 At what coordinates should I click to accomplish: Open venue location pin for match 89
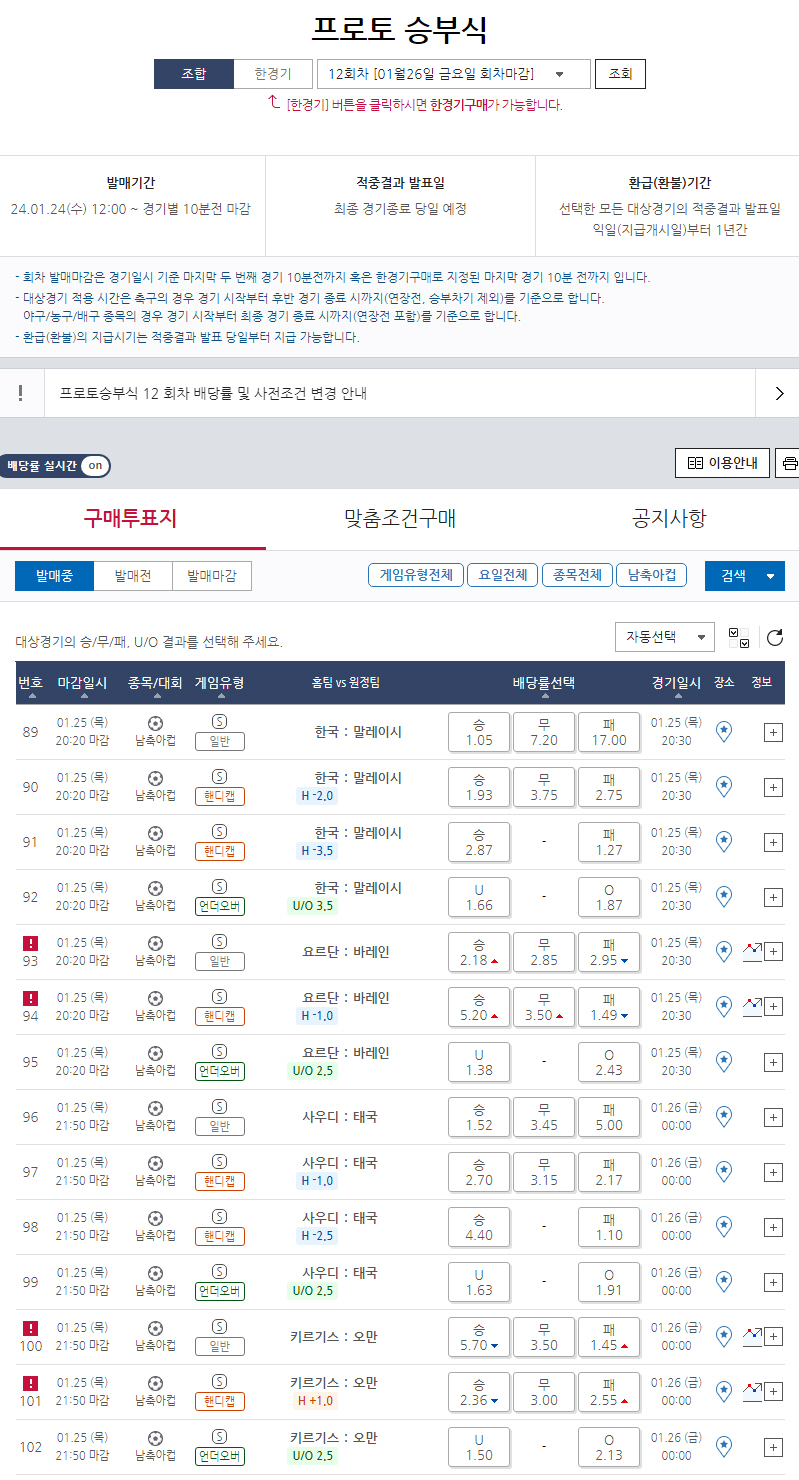(724, 732)
